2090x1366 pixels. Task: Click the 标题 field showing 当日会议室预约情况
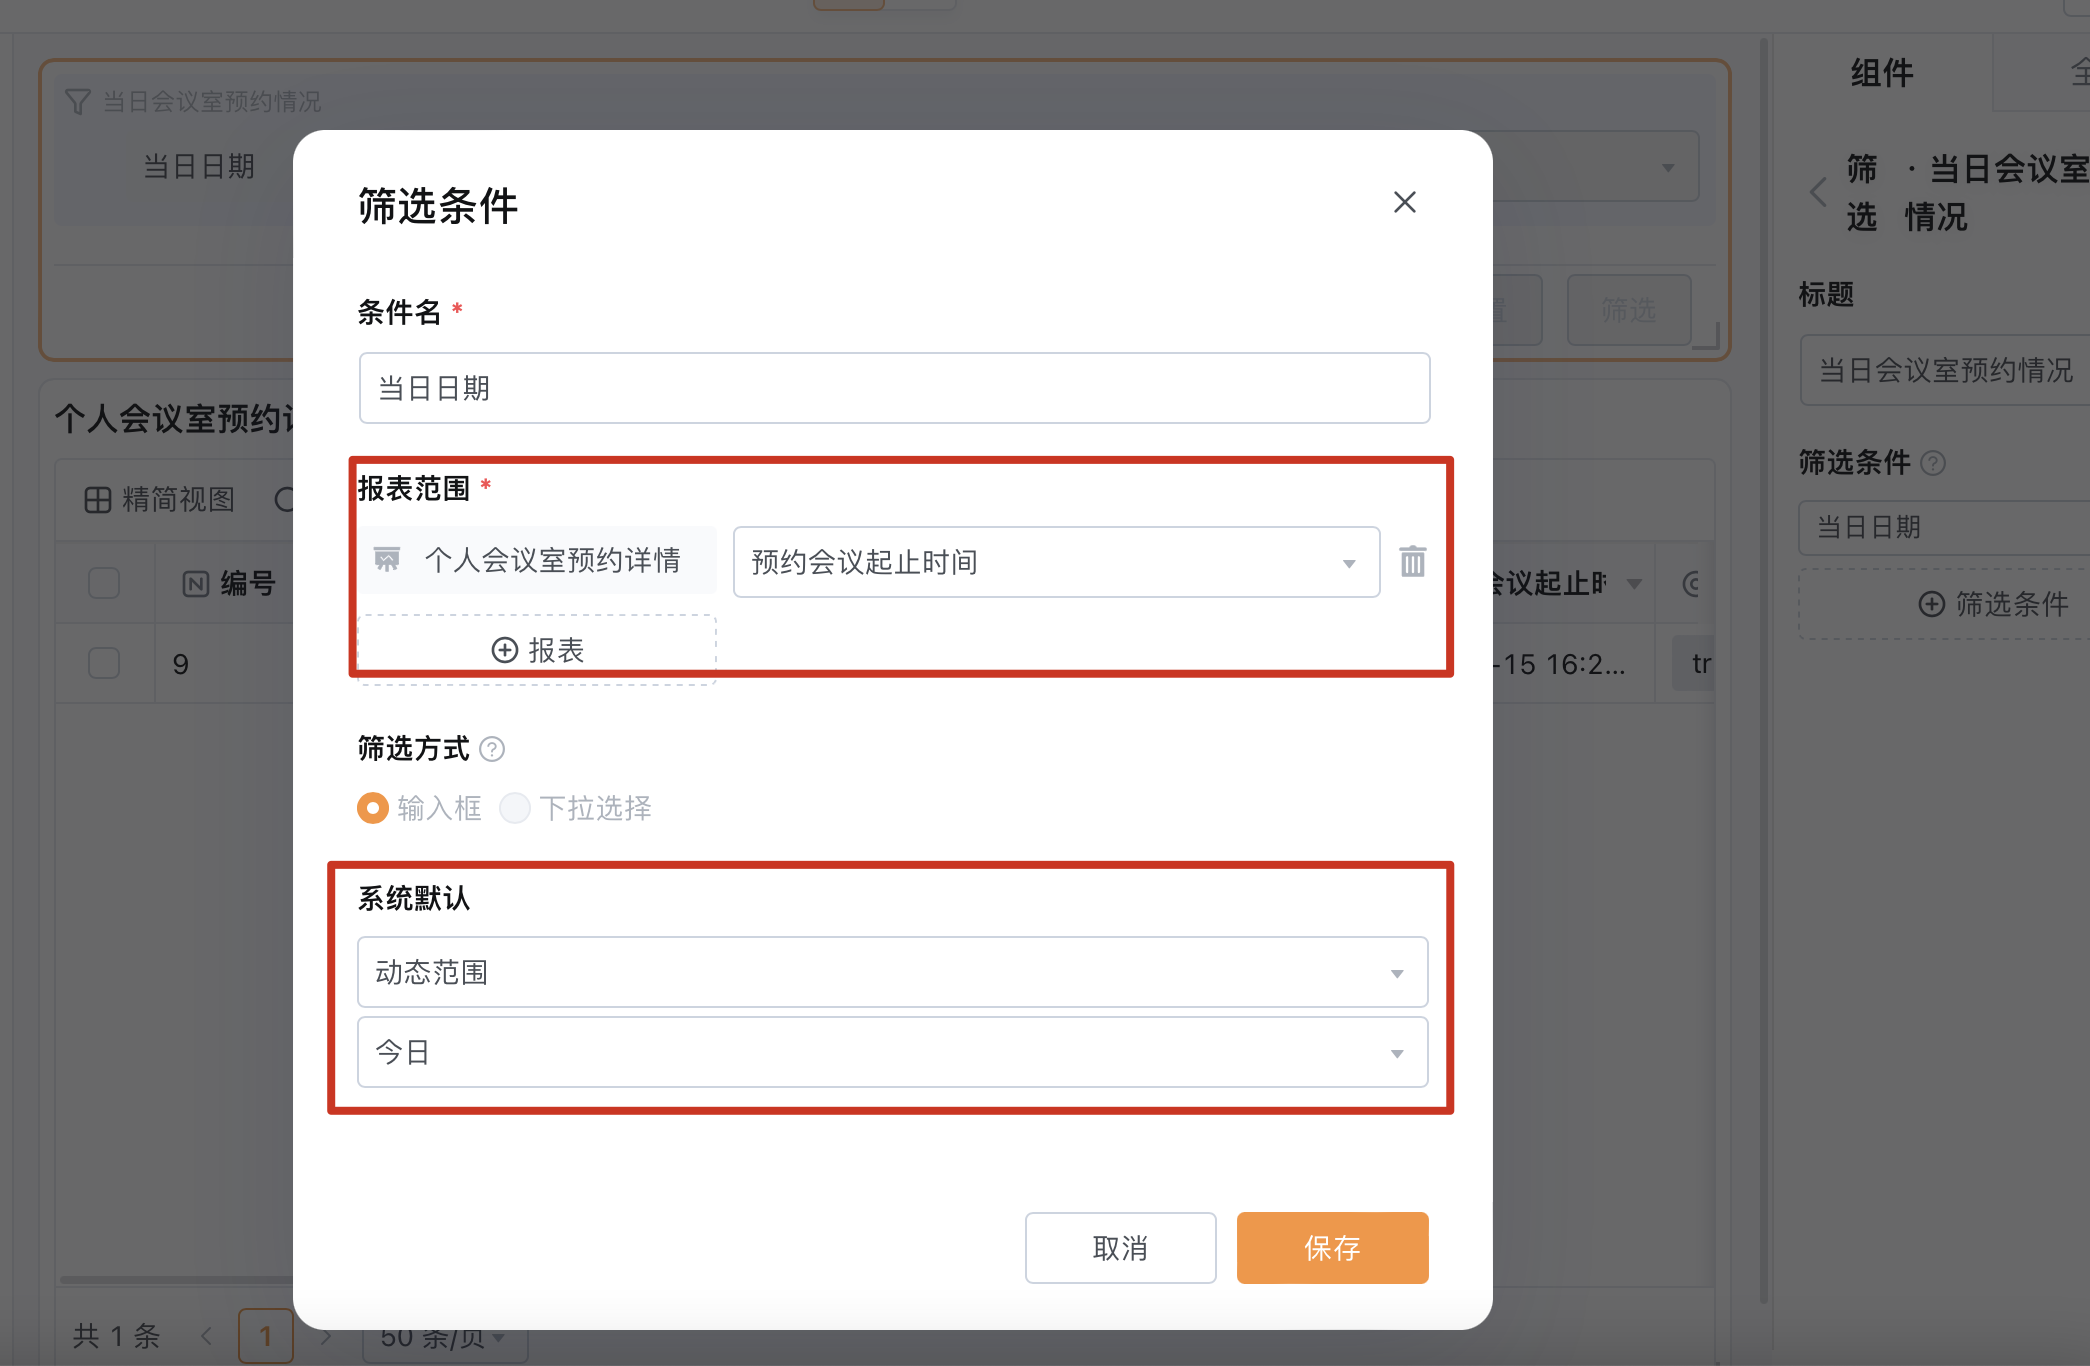click(x=1945, y=370)
